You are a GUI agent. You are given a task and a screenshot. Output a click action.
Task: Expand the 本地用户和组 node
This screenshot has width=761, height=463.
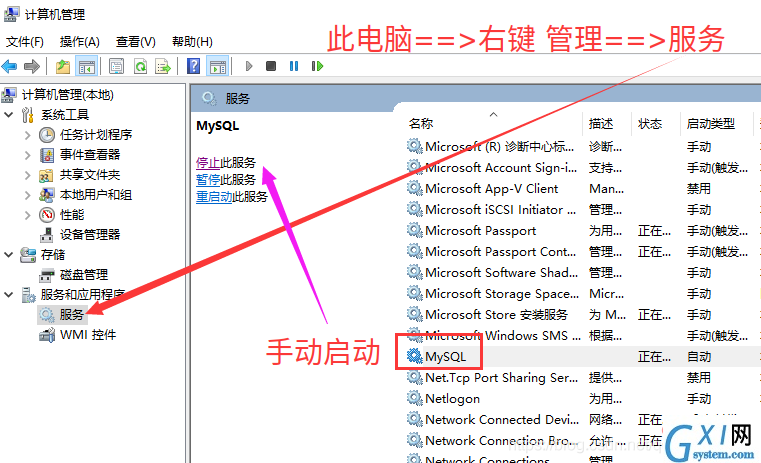[x=28, y=195]
